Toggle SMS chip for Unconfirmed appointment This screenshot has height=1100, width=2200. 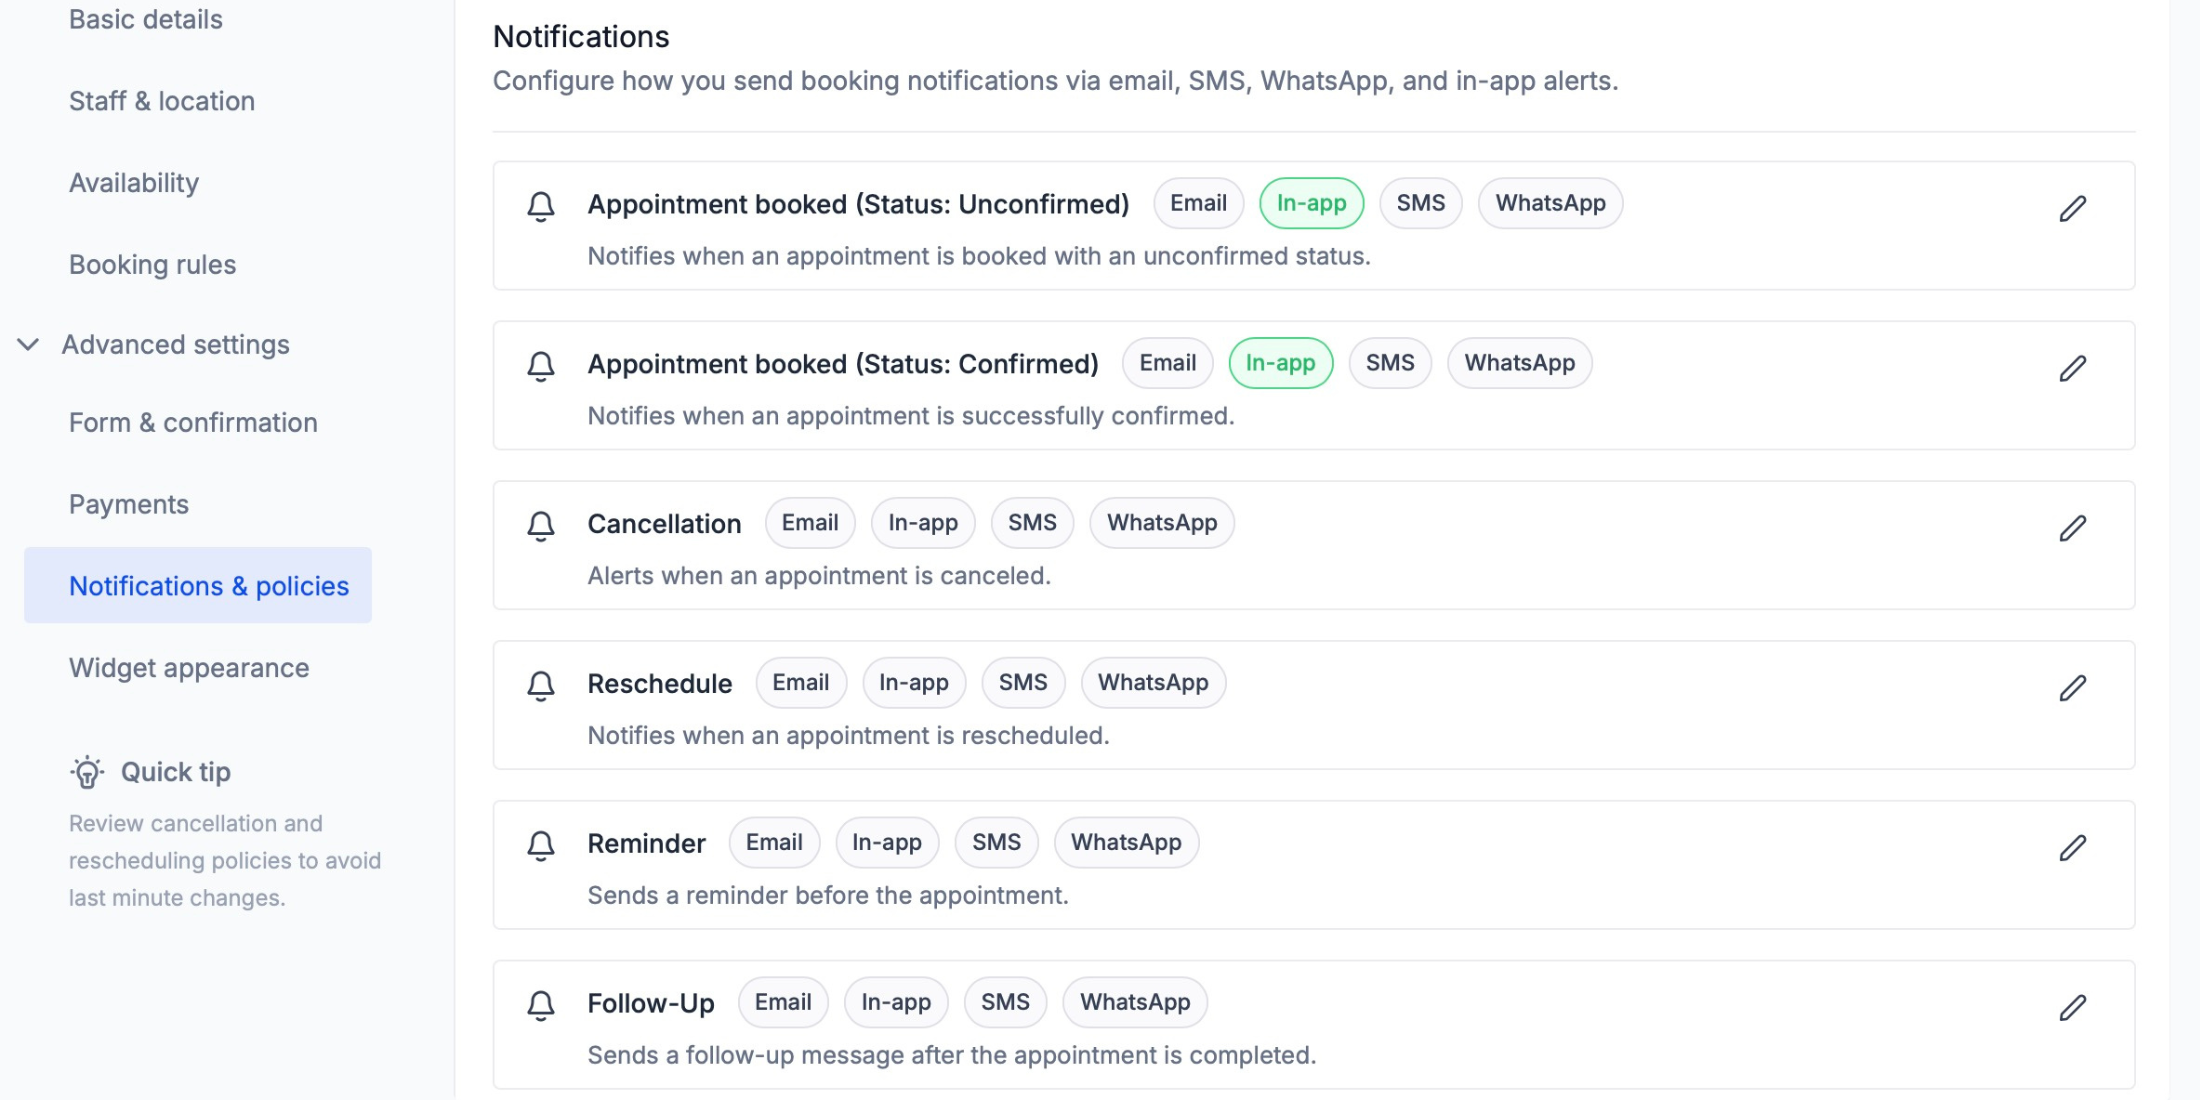[1420, 203]
